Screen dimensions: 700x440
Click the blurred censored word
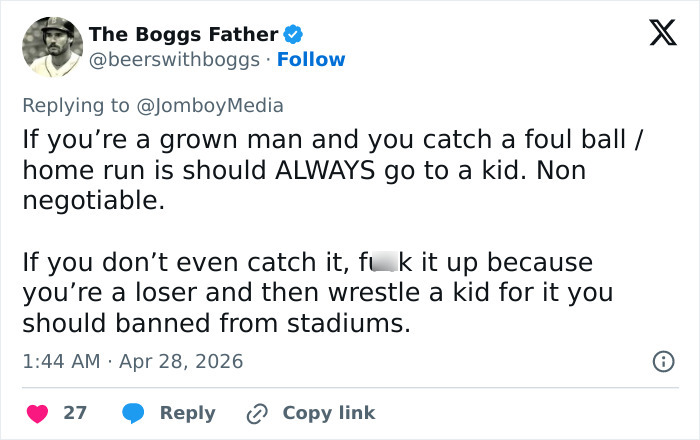(383, 263)
